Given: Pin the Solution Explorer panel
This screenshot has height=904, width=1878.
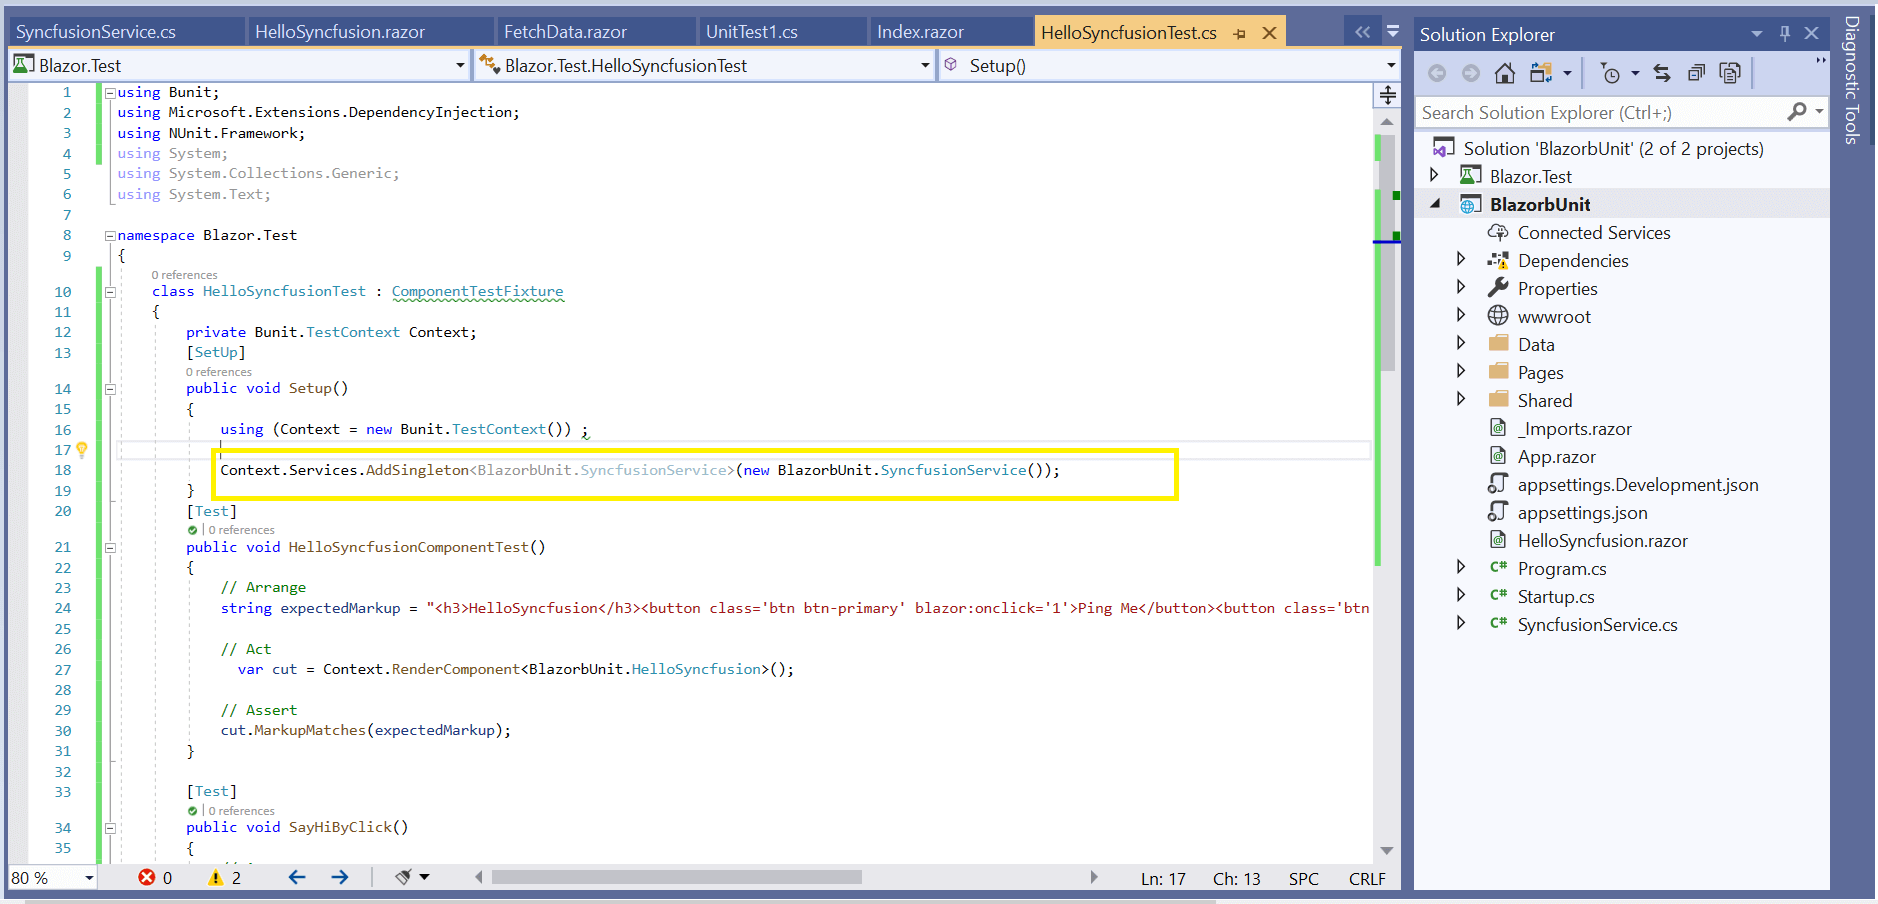Looking at the screenshot, I should [1784, 34].
